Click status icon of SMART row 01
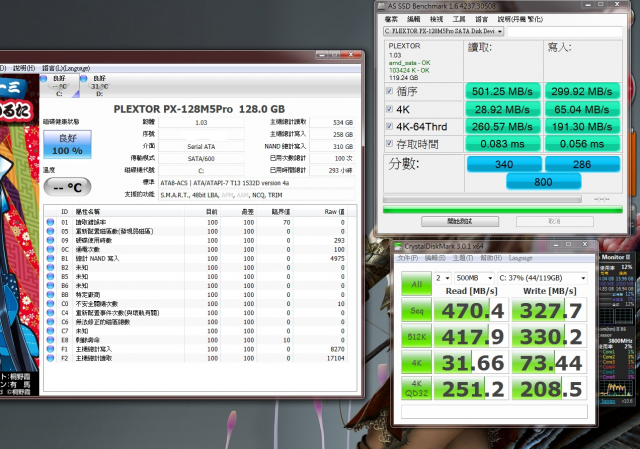640x449 pixels. tap(51, 222)
